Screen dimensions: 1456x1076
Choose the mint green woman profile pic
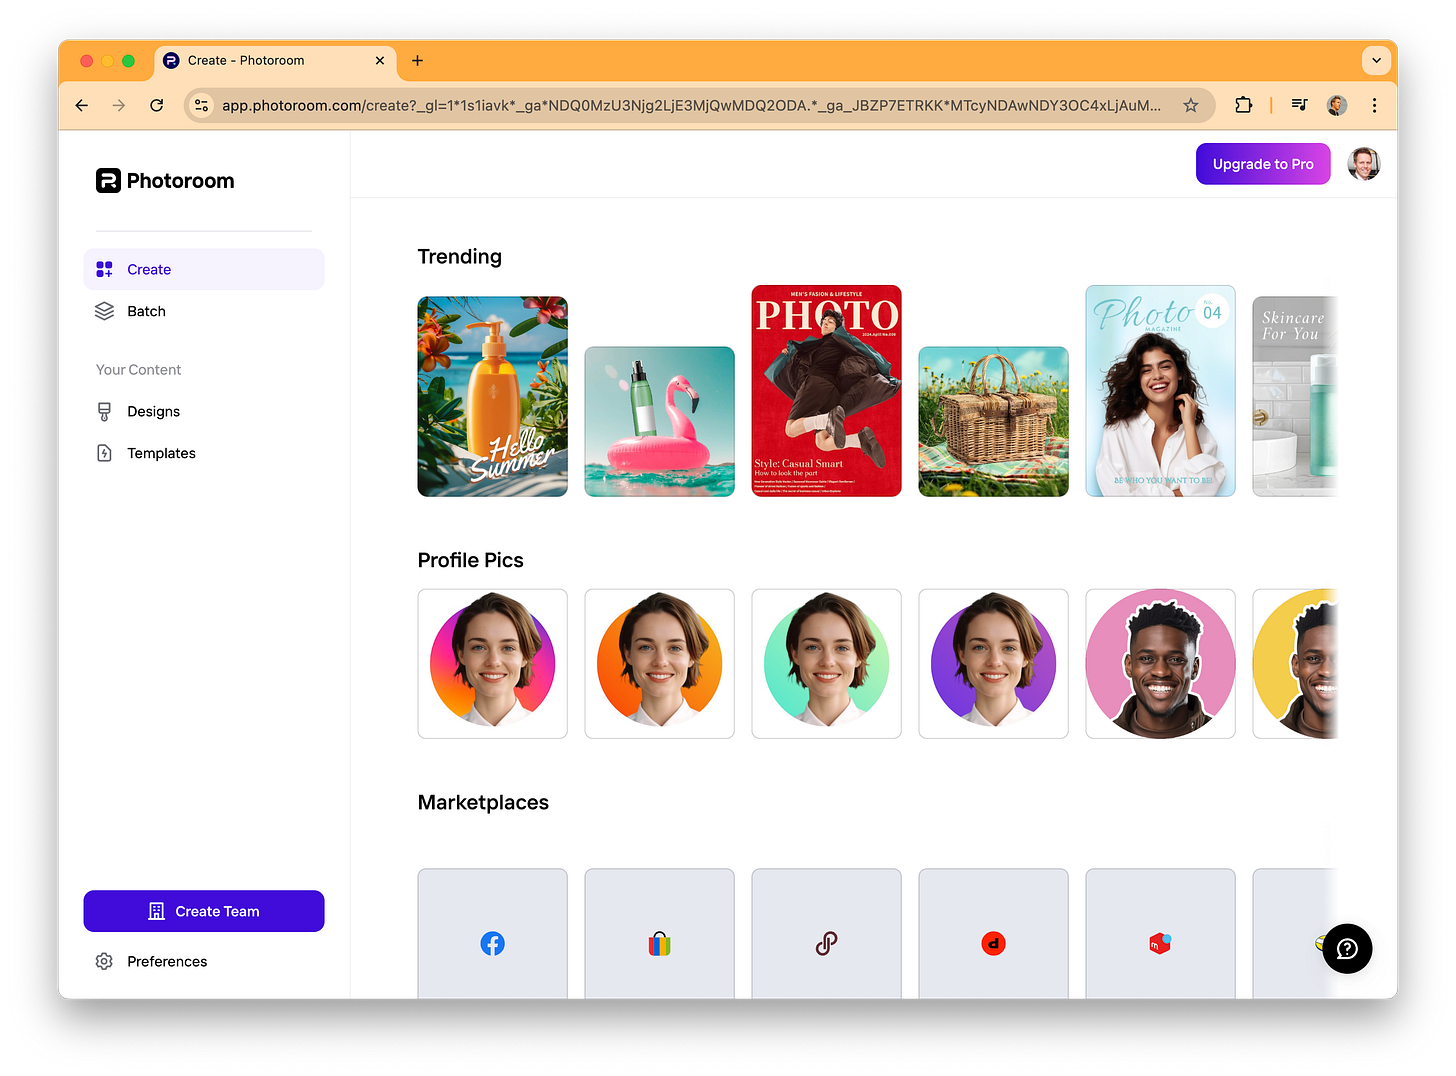[826, 663]
